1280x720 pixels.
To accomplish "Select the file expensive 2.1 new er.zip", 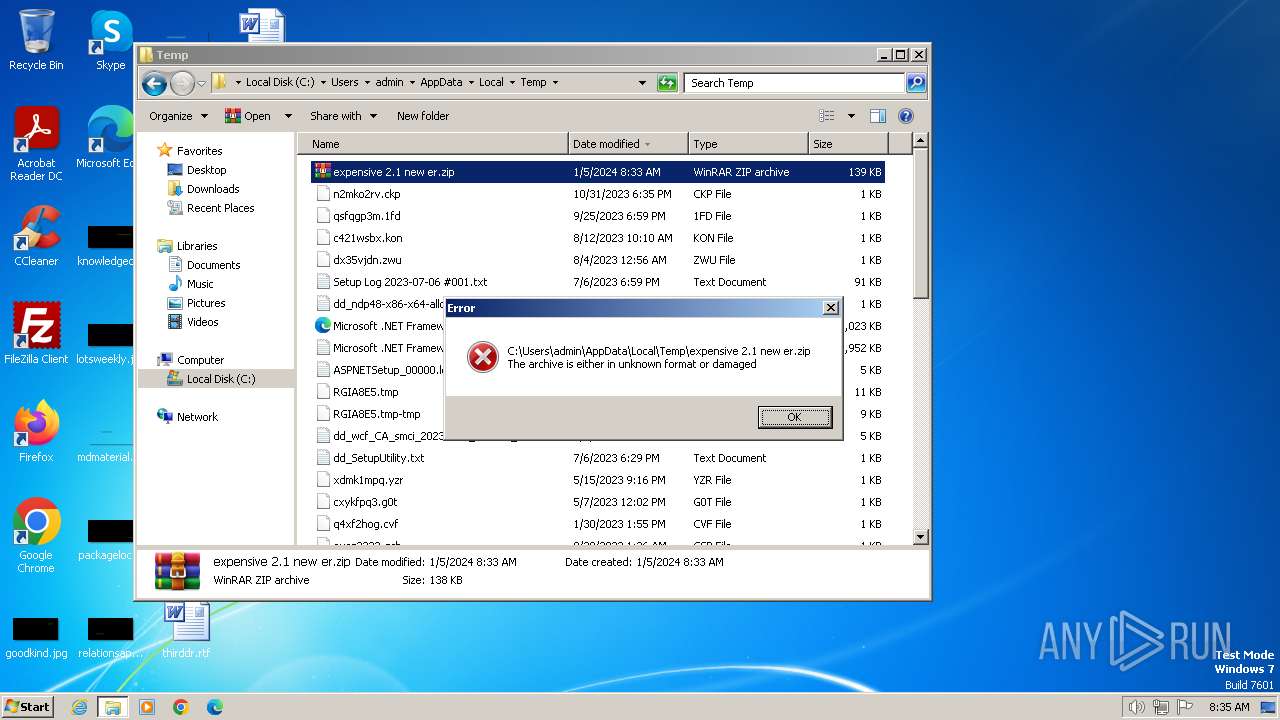I will coord(598,172).
